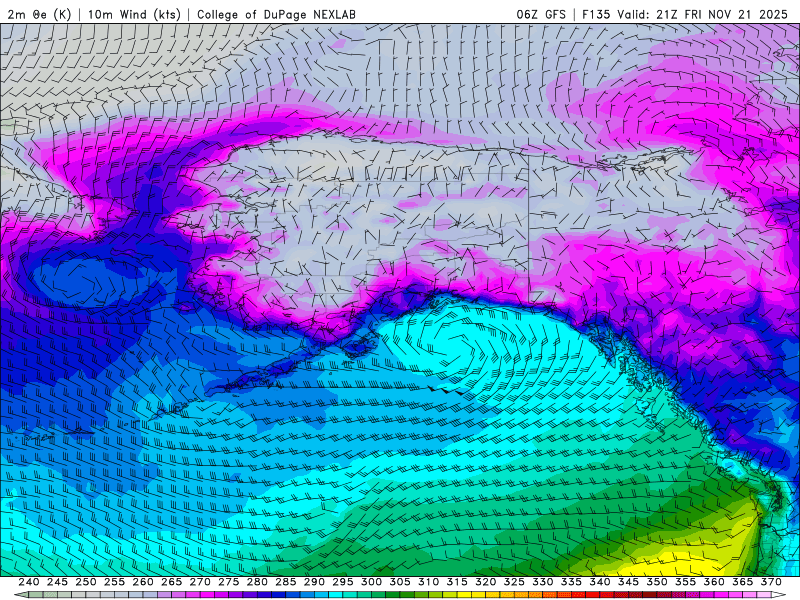Click the 295 color scale value
The width and height of the screenshot is (800, 600).
[x=343, y=582]
